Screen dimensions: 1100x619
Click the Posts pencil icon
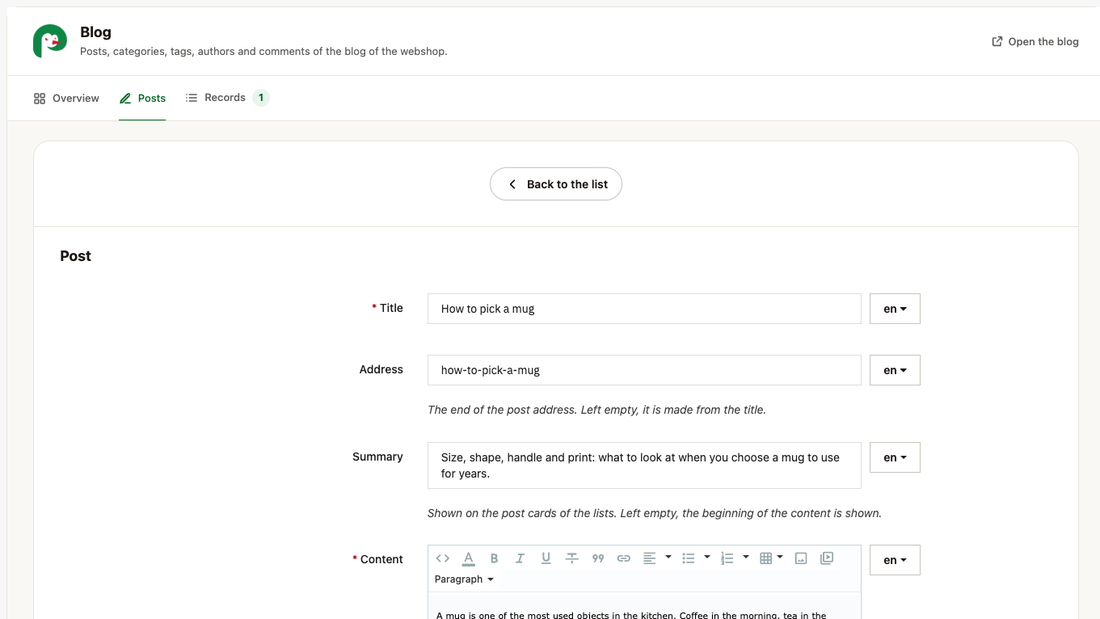click(125, 98)
